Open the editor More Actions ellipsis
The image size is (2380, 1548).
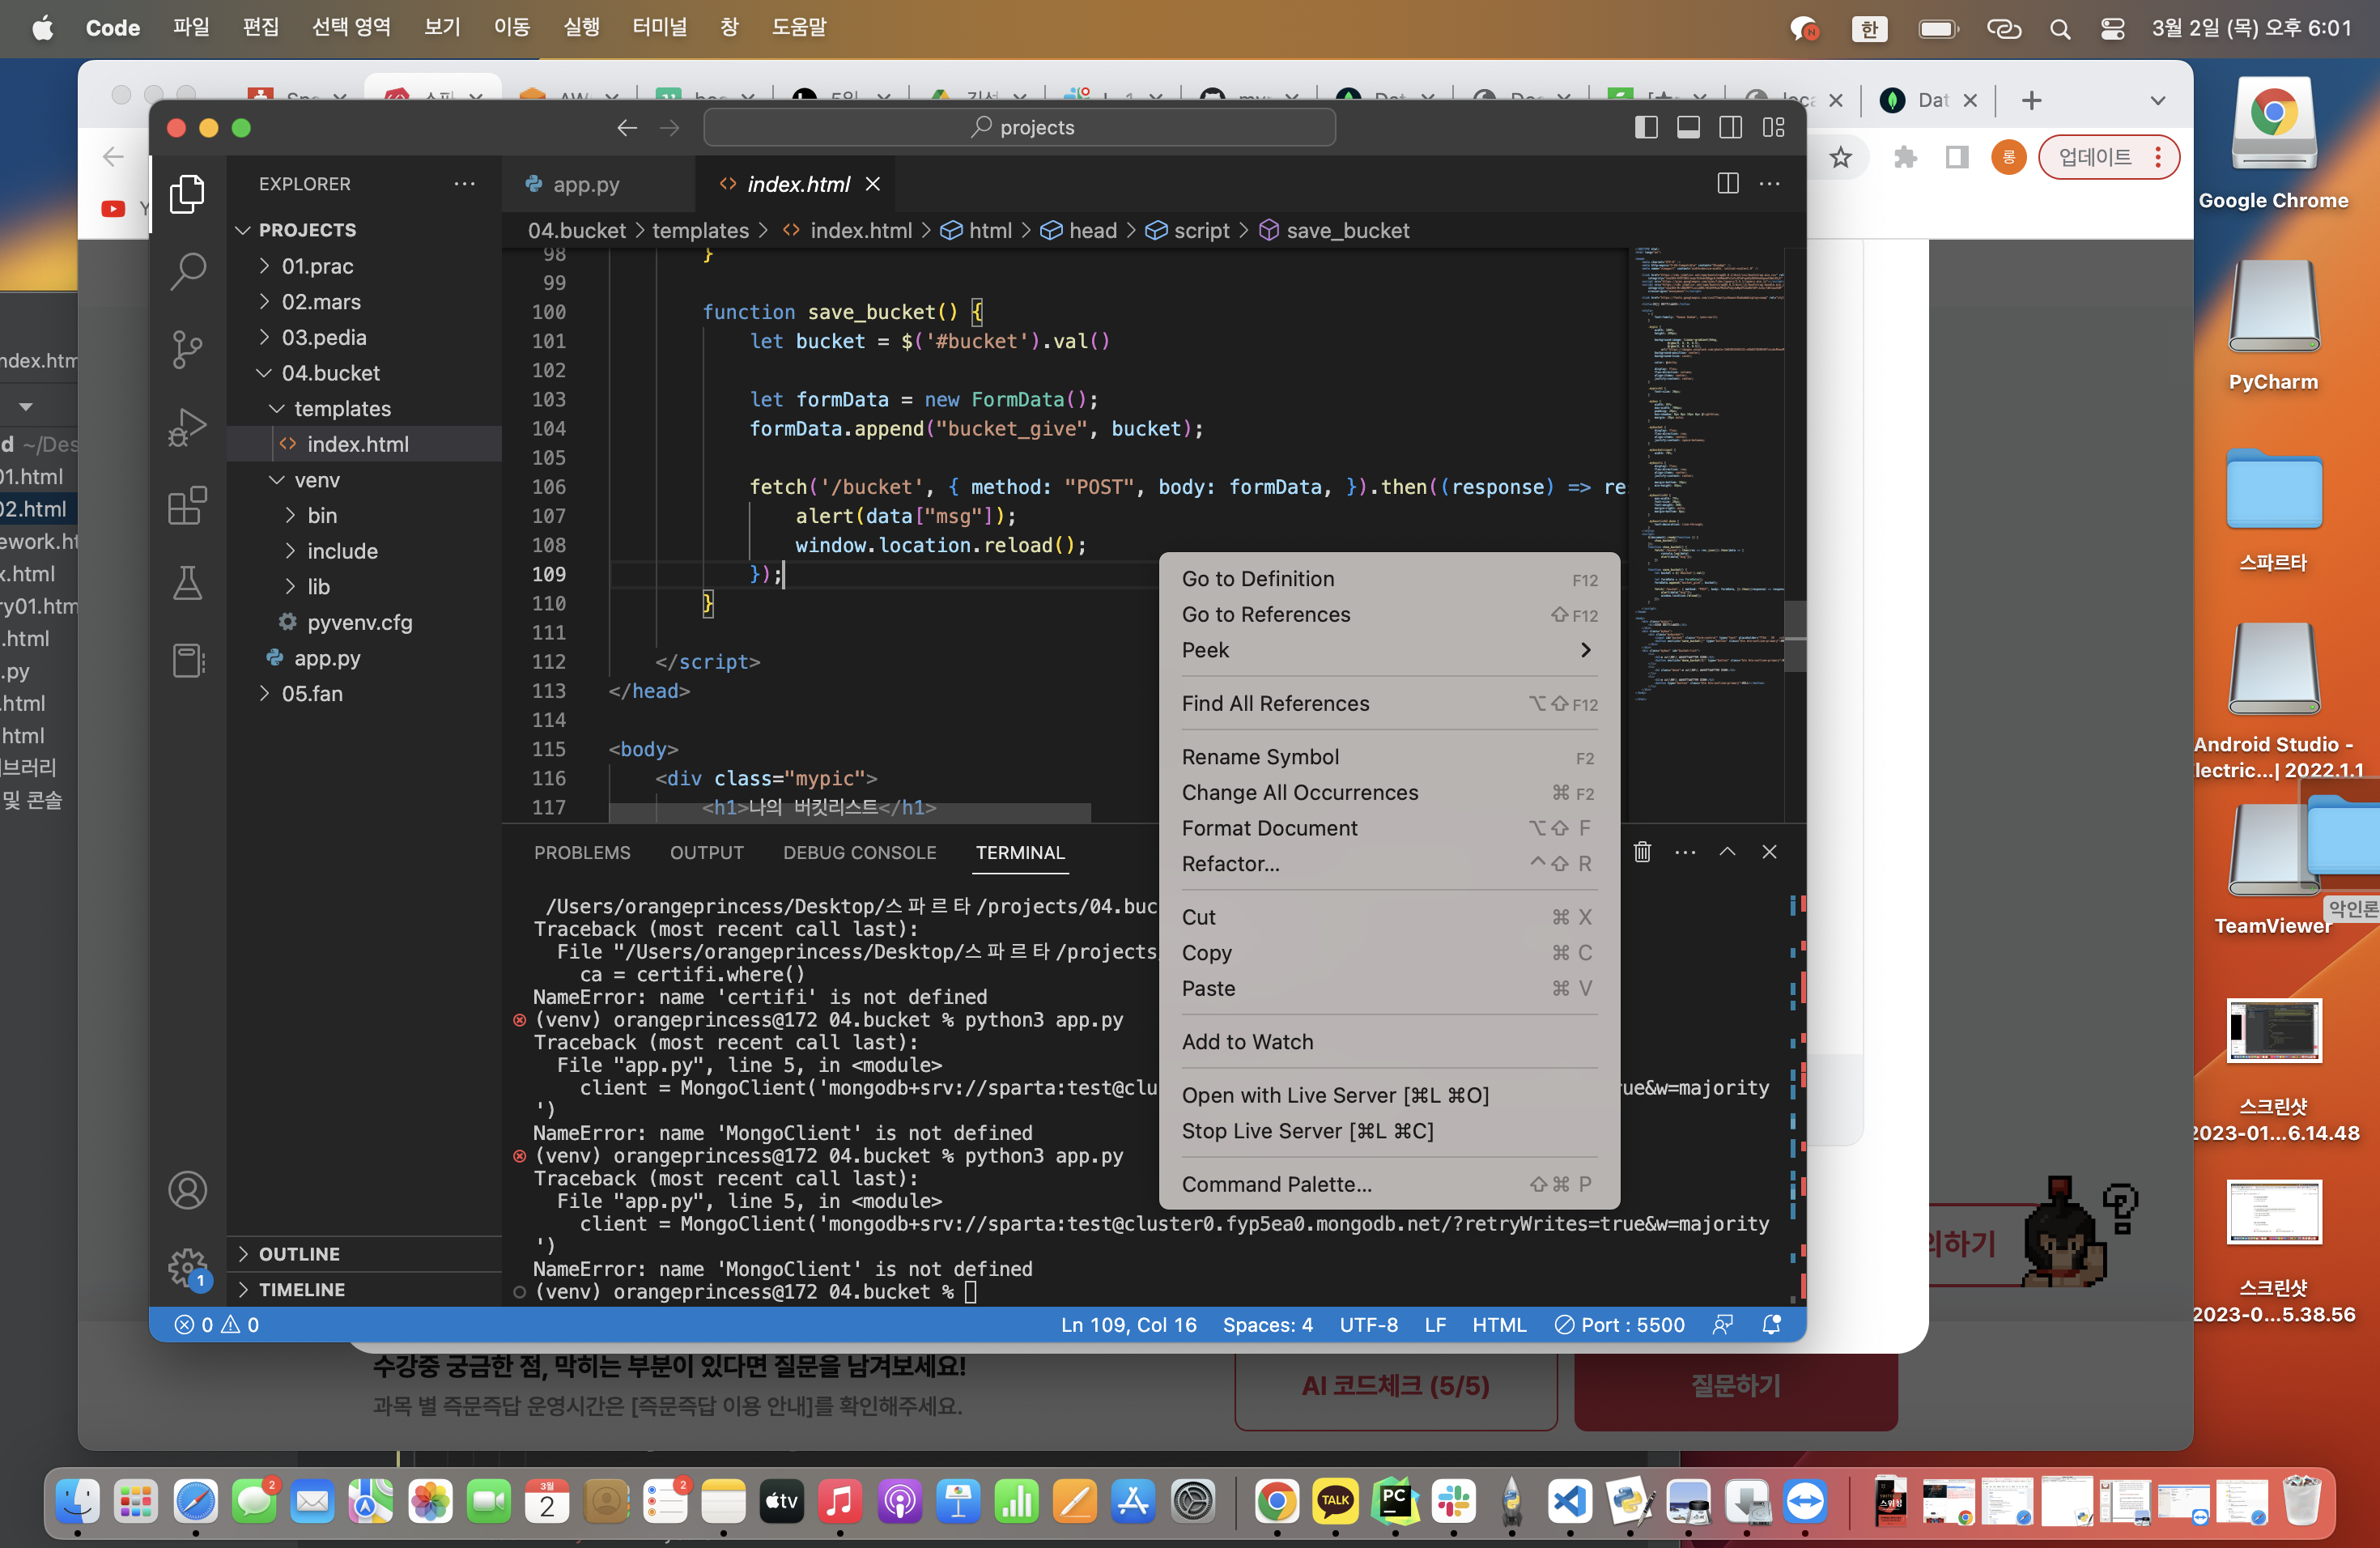tap(1769, 183)
